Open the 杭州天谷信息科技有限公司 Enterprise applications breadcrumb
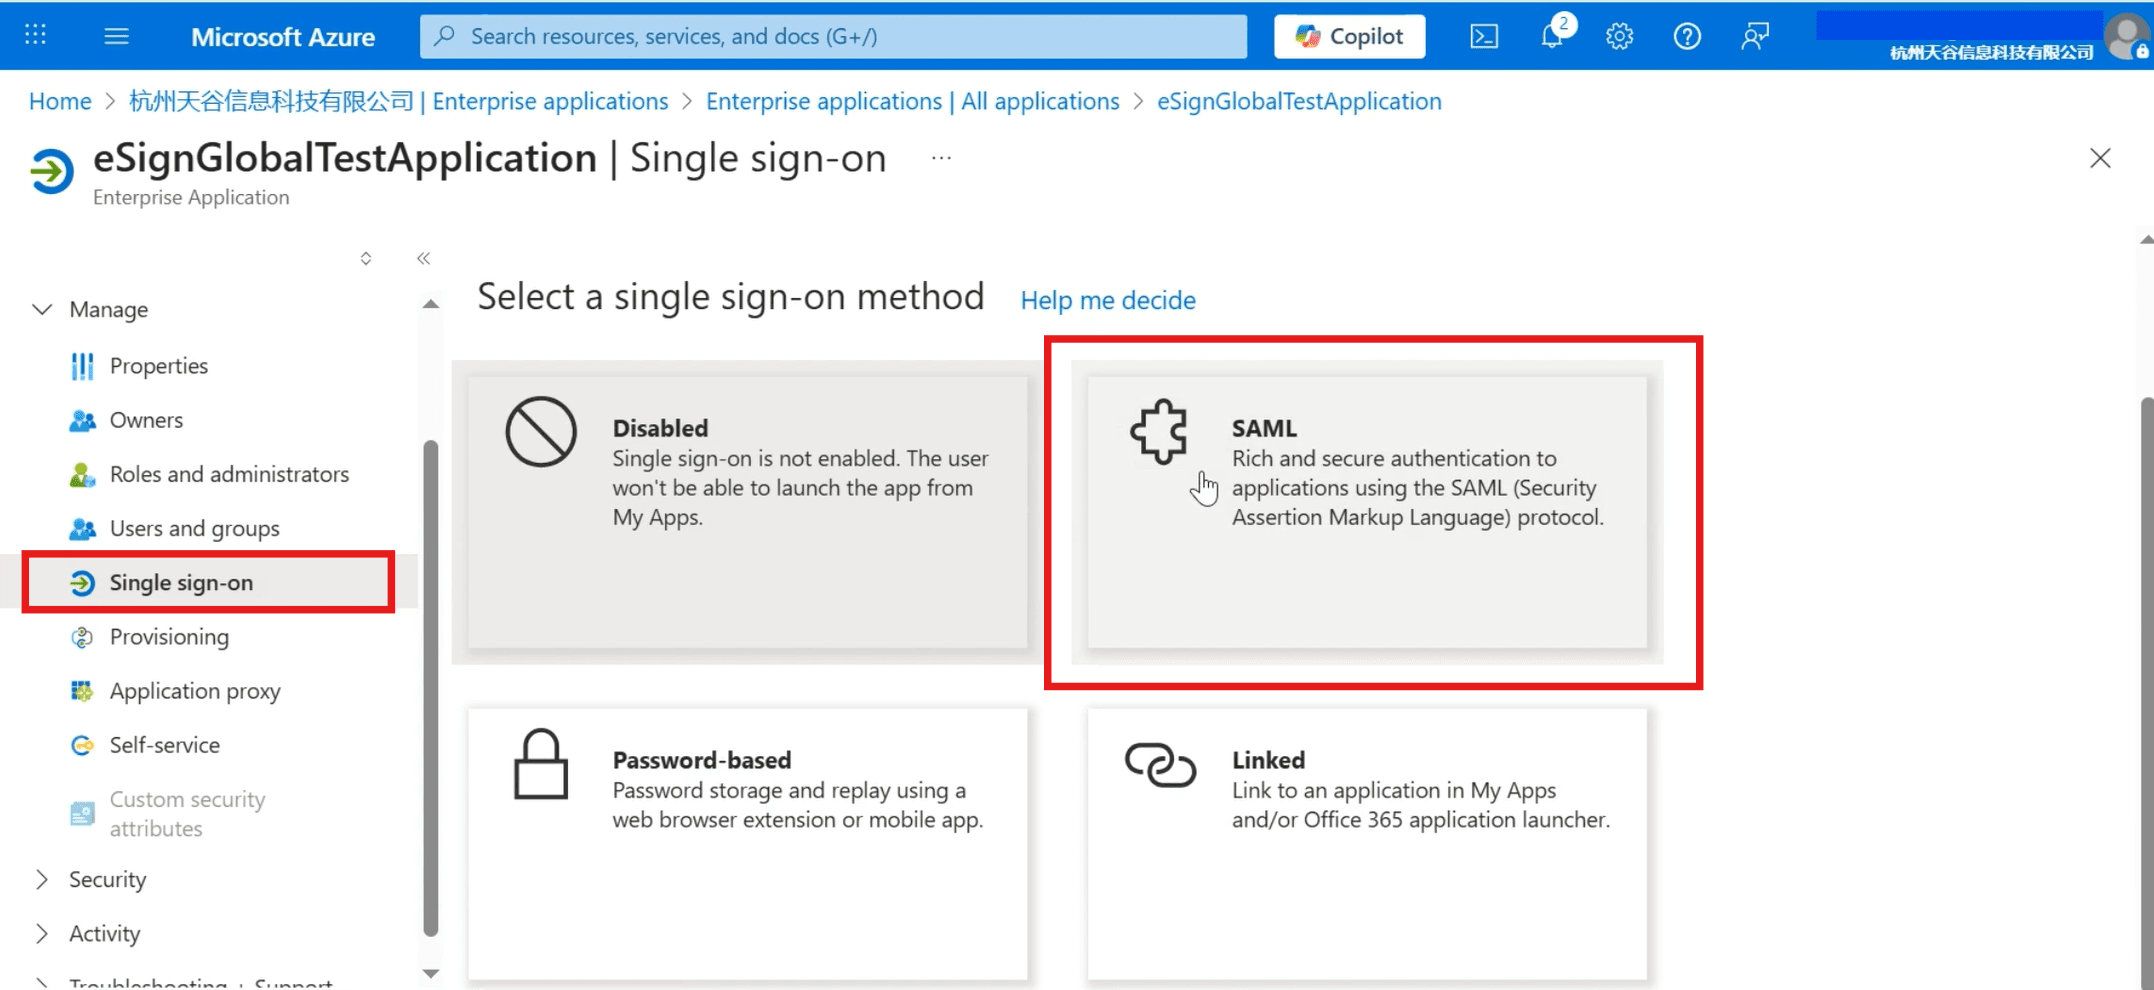The width and height of the screenshot is (2154, 990). (x=399, y=101)
